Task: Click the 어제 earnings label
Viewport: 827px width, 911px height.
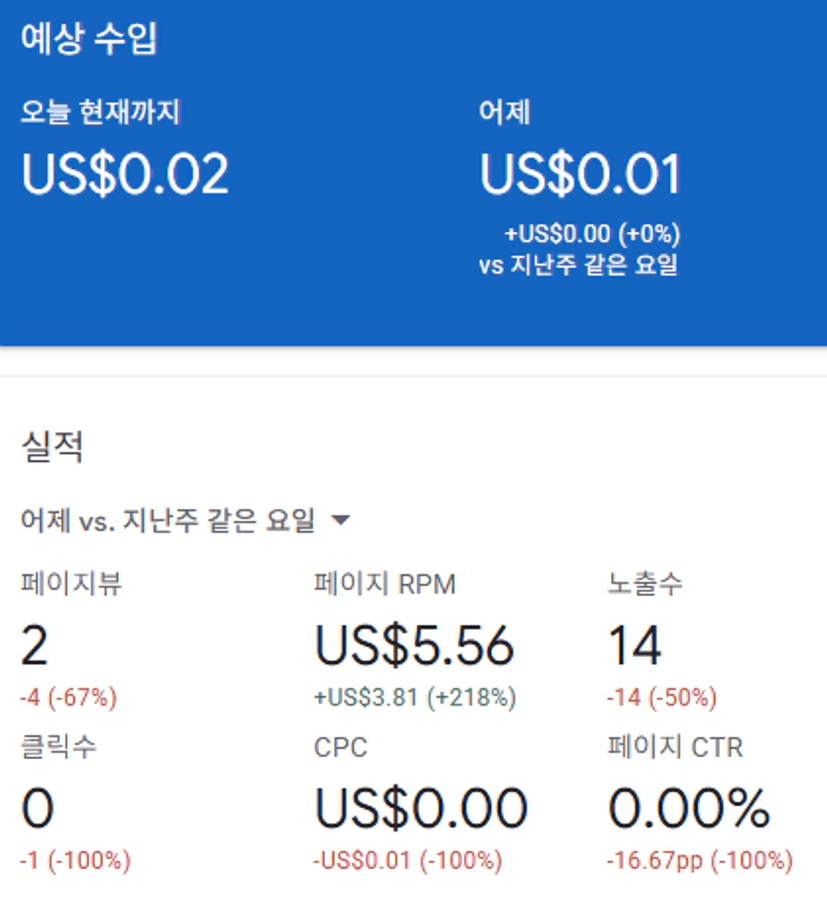Action: click(504, 112)
